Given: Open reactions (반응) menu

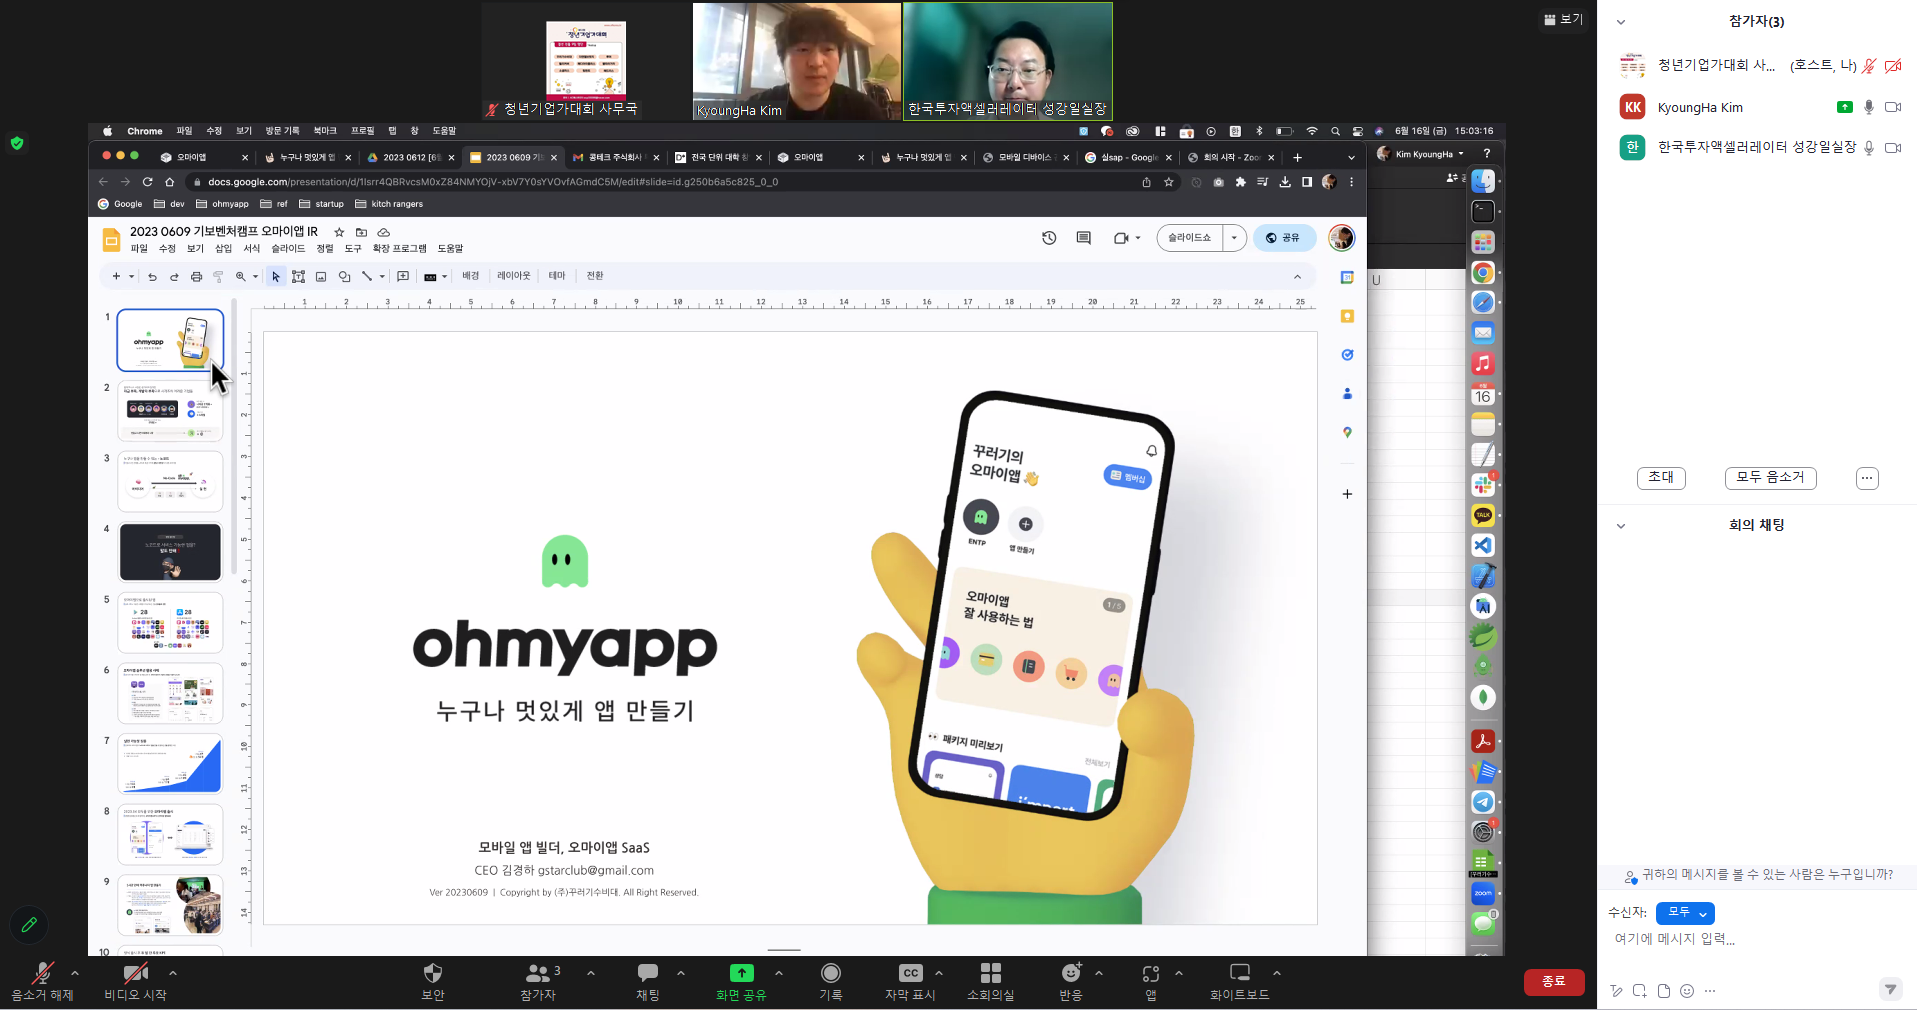Looking at the screenshot, I should [1071, 981].
